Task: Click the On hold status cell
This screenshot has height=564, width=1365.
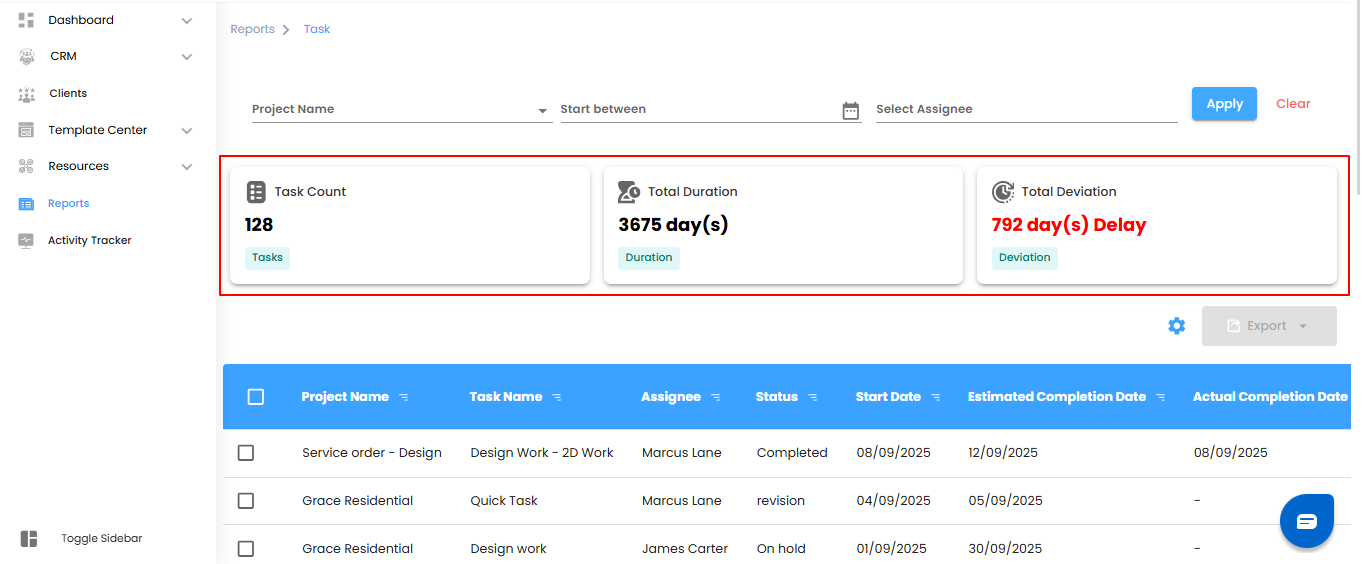Action: tap(781, 549)
